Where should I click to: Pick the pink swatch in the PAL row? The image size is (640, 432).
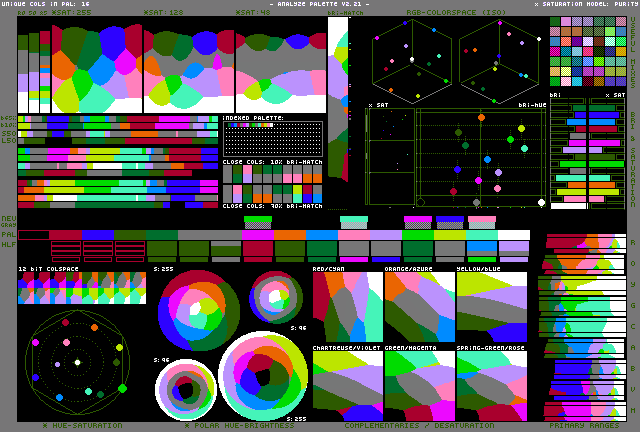[354, 235]
